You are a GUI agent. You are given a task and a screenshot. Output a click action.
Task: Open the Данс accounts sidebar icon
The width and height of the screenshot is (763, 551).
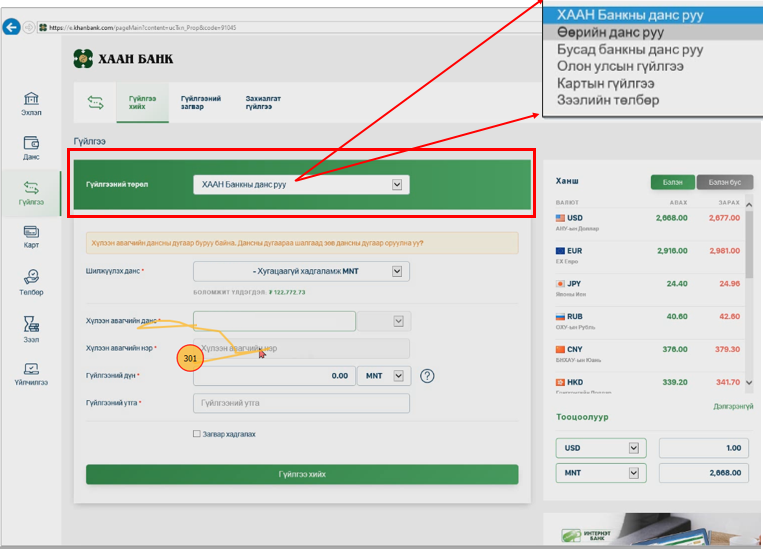31,148
